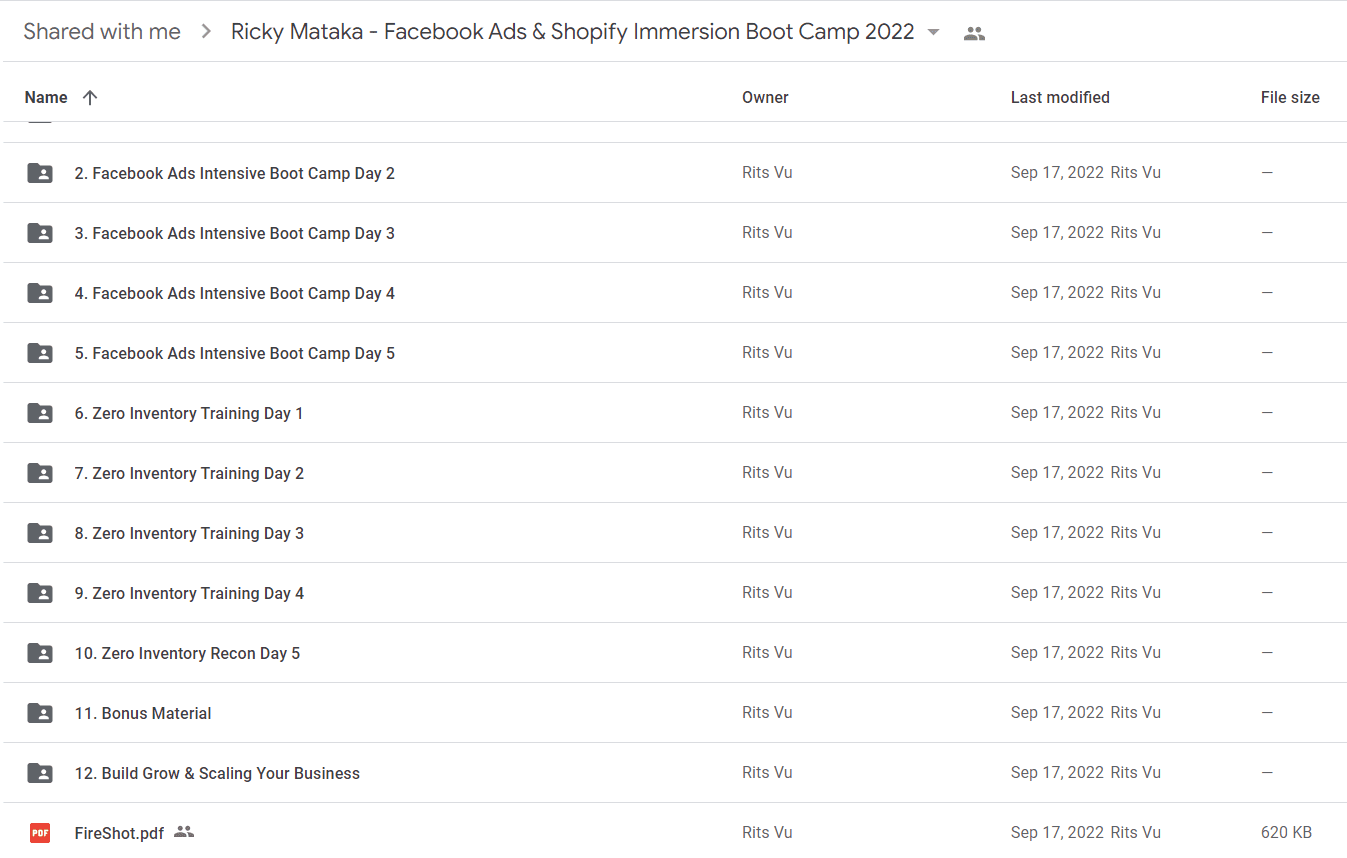
Task: Open the folder title dropdown arrow in breadcrumb
Action: [933, 32]
